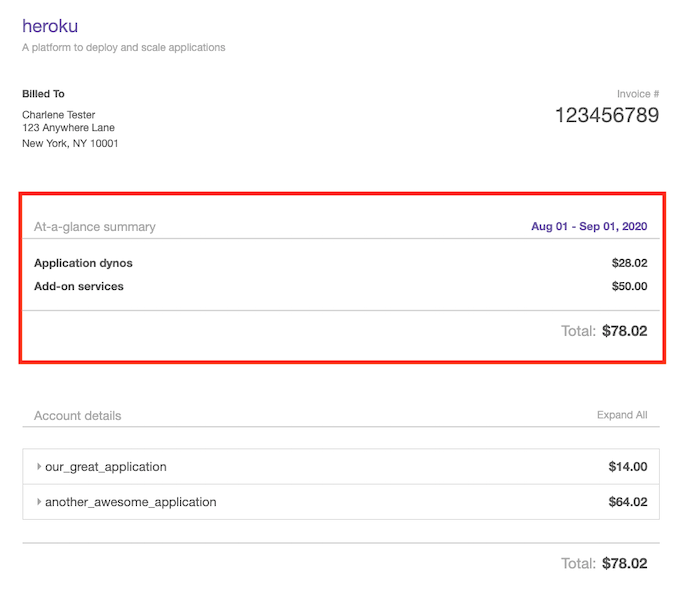Click the Account details heading
The image size is (674, 612).
pyautogui.click(x=77, y=416)
